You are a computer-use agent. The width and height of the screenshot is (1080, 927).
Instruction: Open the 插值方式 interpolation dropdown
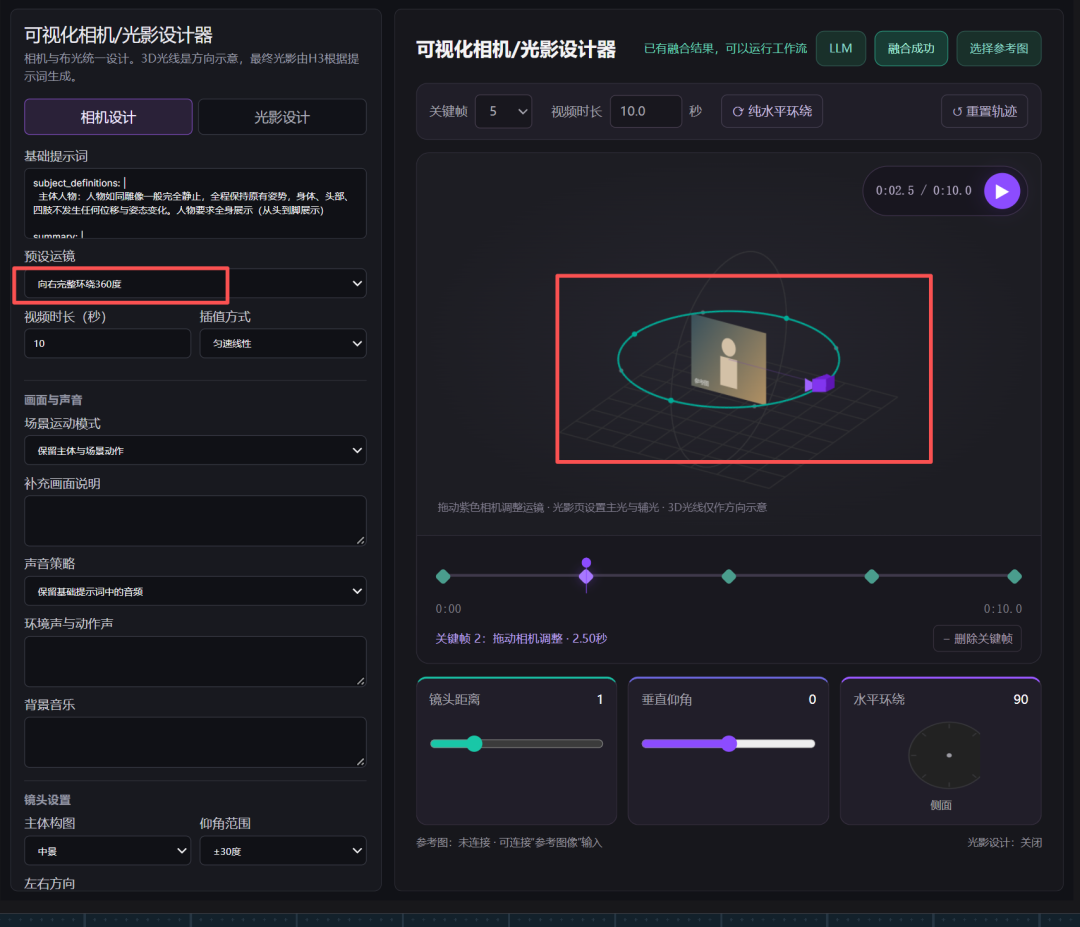pos(283,343)
